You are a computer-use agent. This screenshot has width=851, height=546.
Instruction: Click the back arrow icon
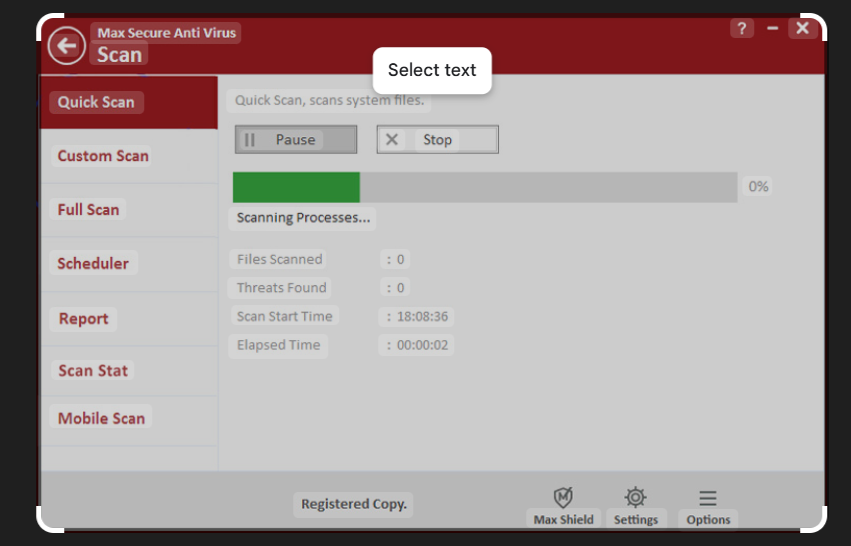click(66, 46)
